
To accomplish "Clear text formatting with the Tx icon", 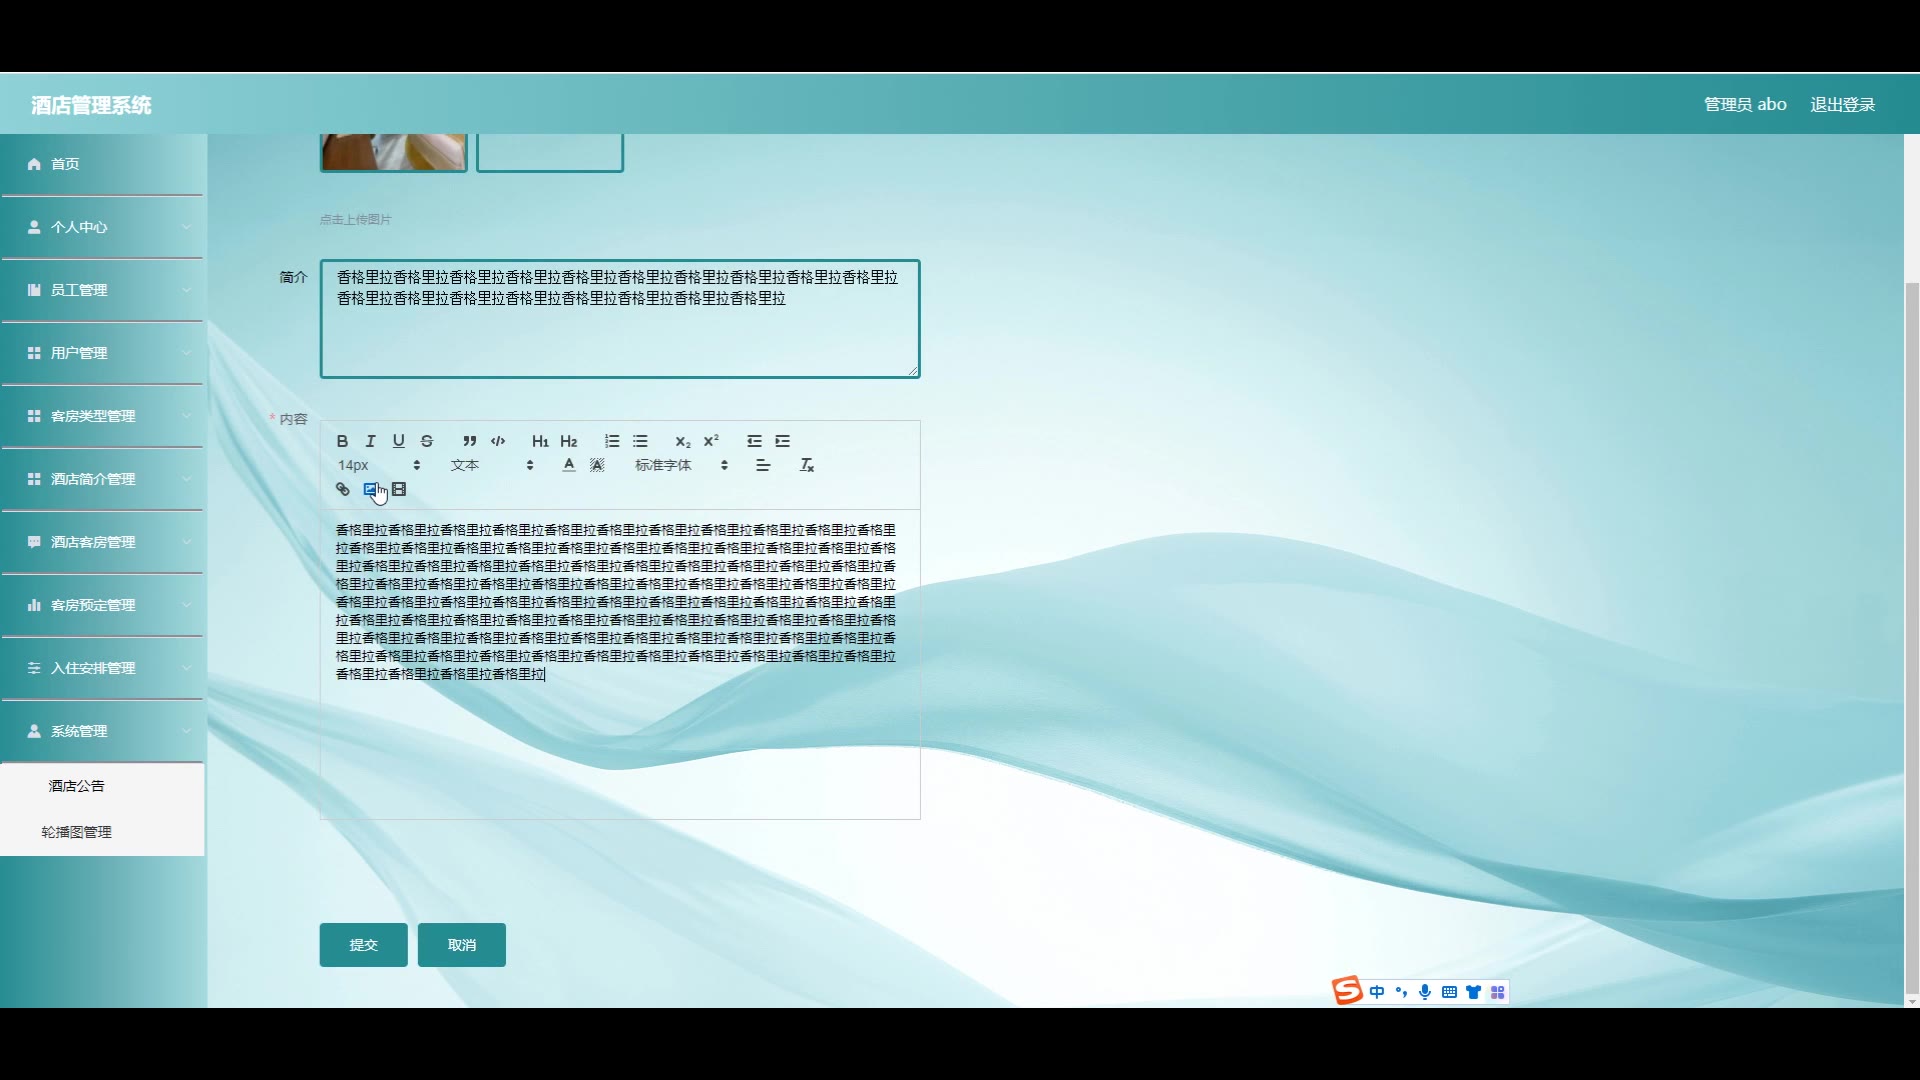I will tap(806, 465).
